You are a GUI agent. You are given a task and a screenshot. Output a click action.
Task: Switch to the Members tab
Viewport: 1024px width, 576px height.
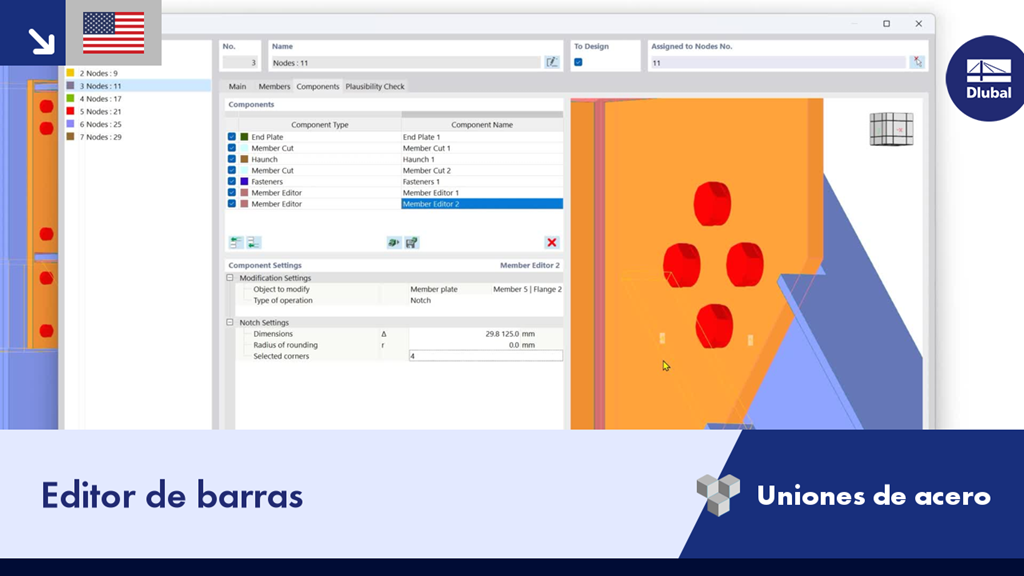tap(274, 86)
